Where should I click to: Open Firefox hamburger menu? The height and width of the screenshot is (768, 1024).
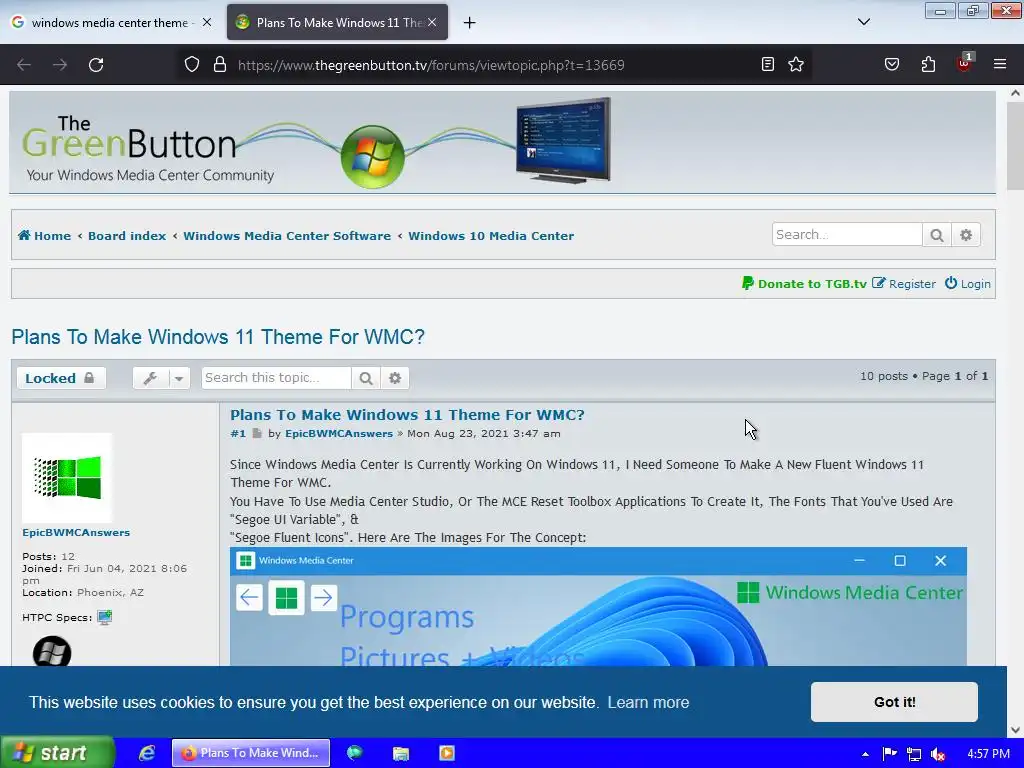(1000, 64)
